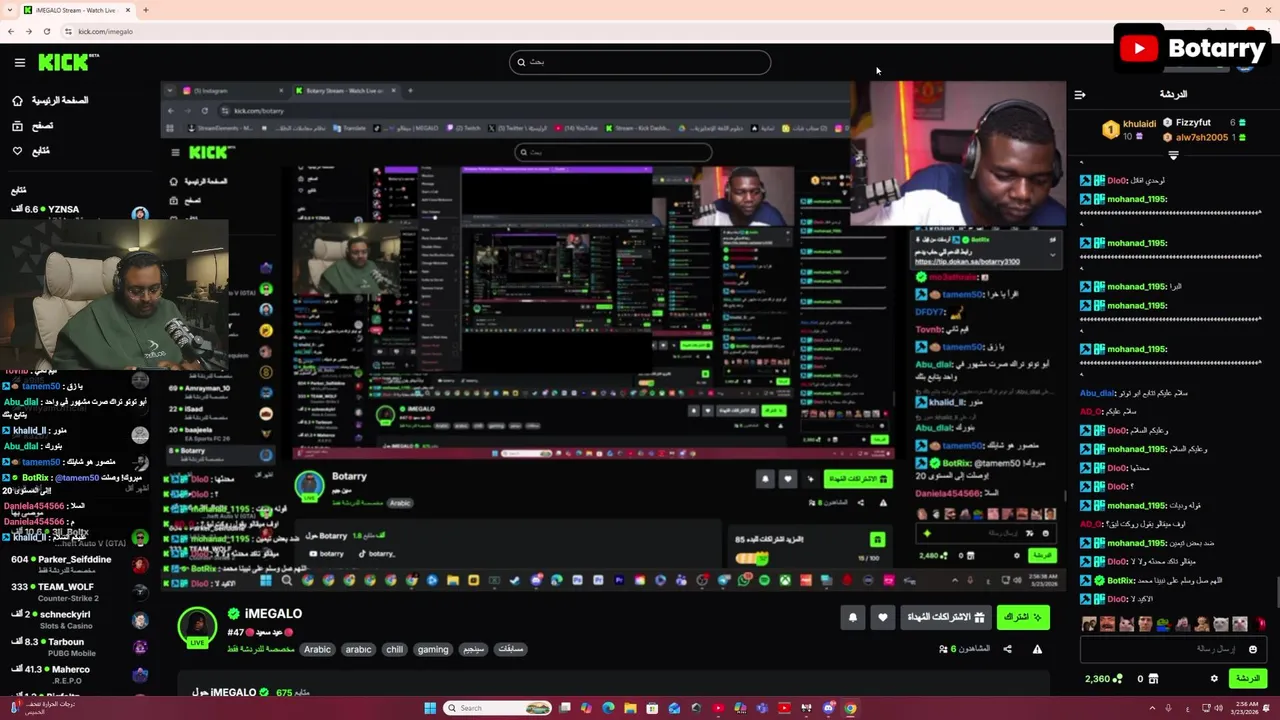
Task: Open the channel shop icon below chat
Action: (1153, 679)
